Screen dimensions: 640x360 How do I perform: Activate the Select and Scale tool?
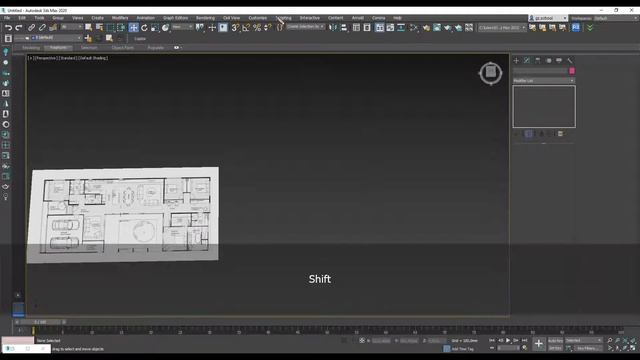click(x=155, y=28)
